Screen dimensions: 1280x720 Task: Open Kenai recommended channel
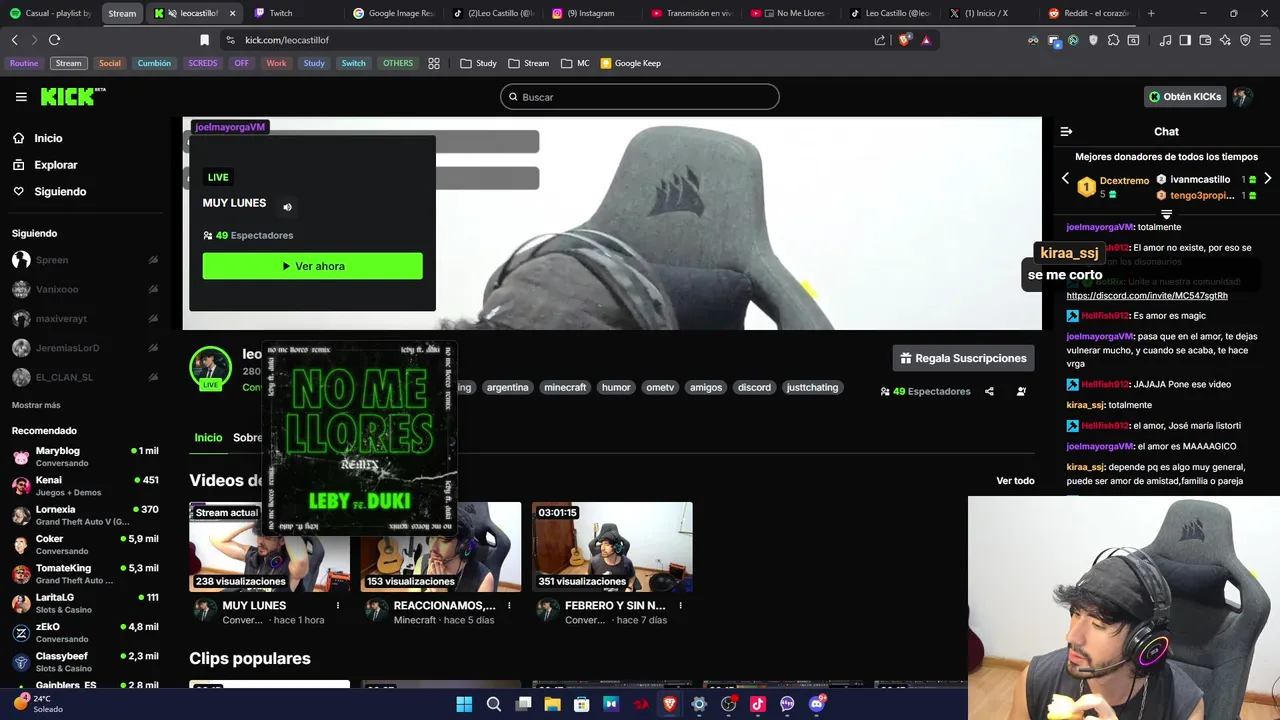(x=84, y=485)
